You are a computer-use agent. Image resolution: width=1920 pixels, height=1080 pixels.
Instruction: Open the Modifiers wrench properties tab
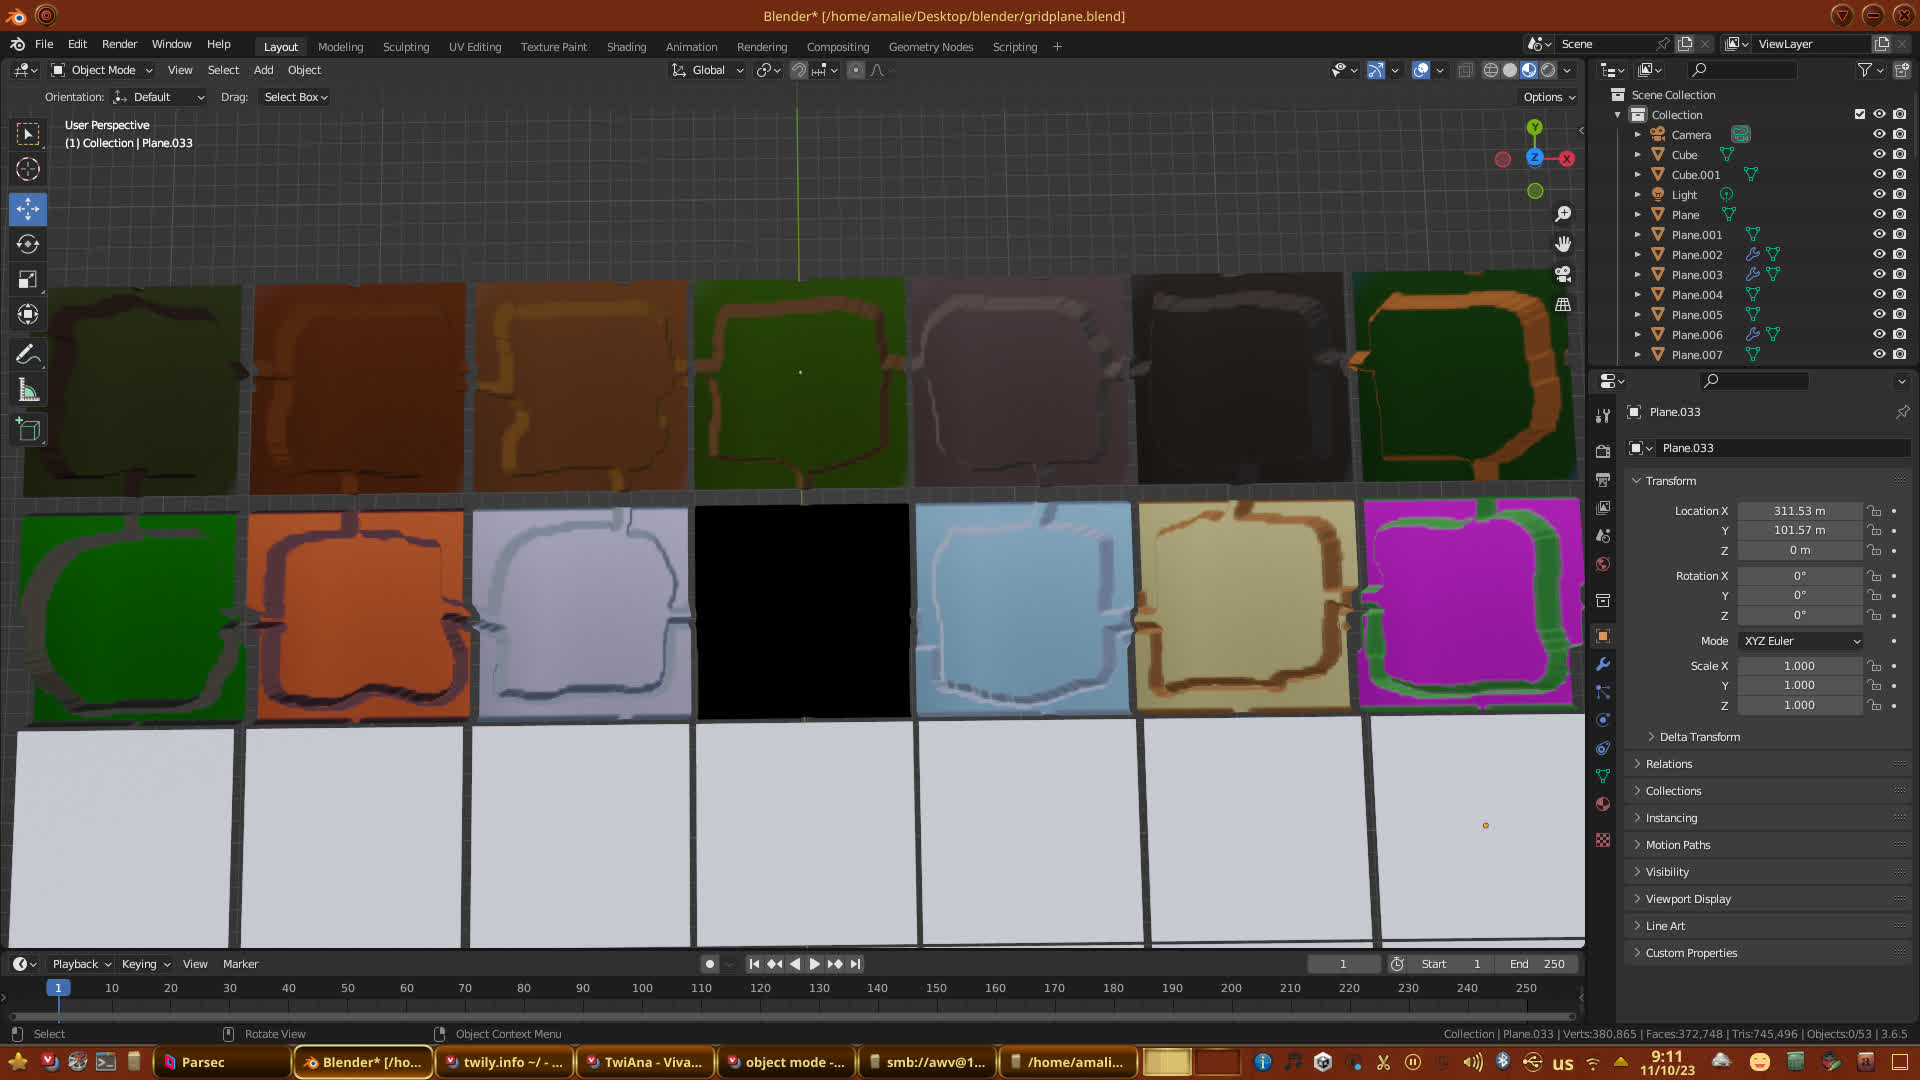pos(1603,664)
